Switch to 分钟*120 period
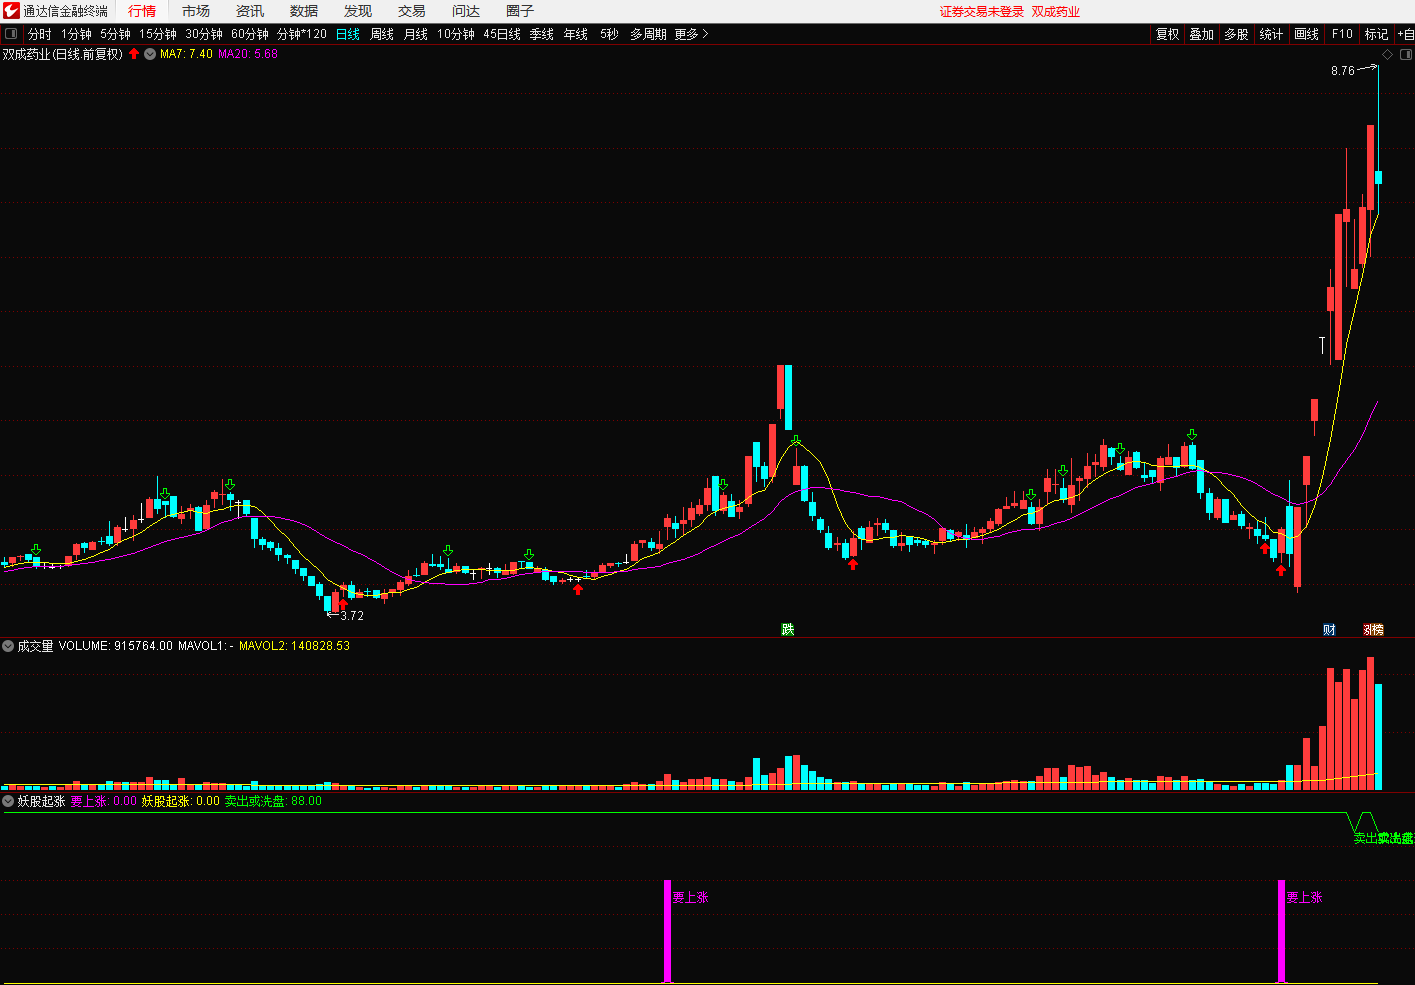Image resolution: width=1415 pixels, height=985 pixels. 302,34
